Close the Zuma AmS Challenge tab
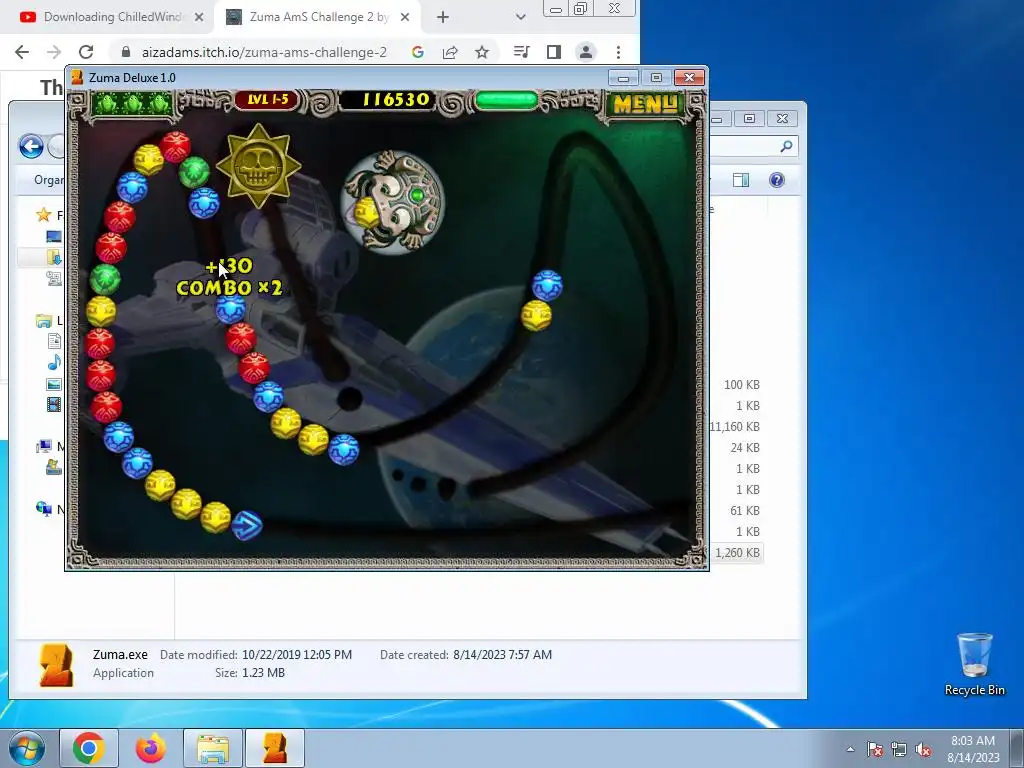 [405, 17]
